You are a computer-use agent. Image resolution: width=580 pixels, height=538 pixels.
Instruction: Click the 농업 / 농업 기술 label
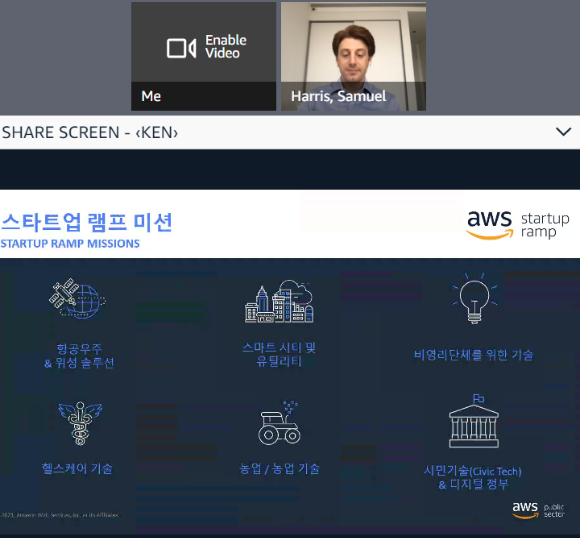point(279,468)
